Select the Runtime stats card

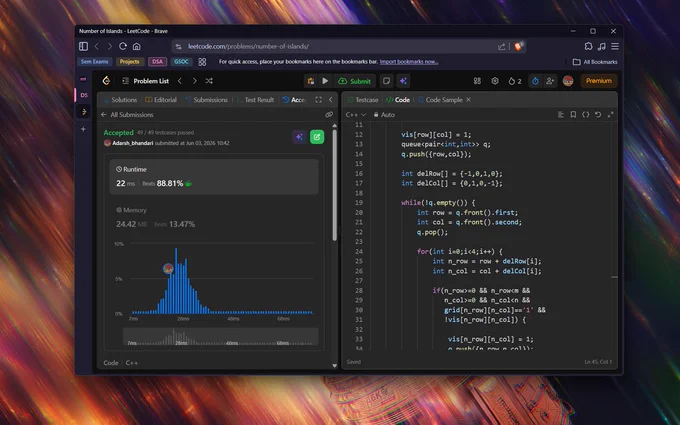coord(214,177)
